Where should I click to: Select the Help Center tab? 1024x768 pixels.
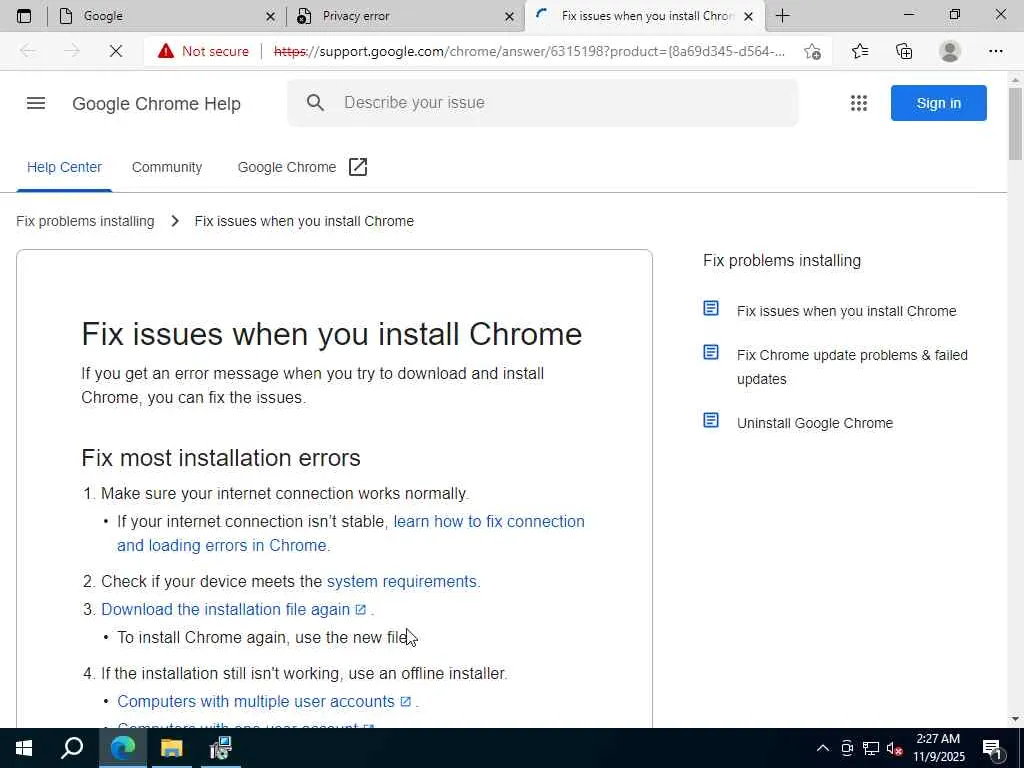click(64, 167)
